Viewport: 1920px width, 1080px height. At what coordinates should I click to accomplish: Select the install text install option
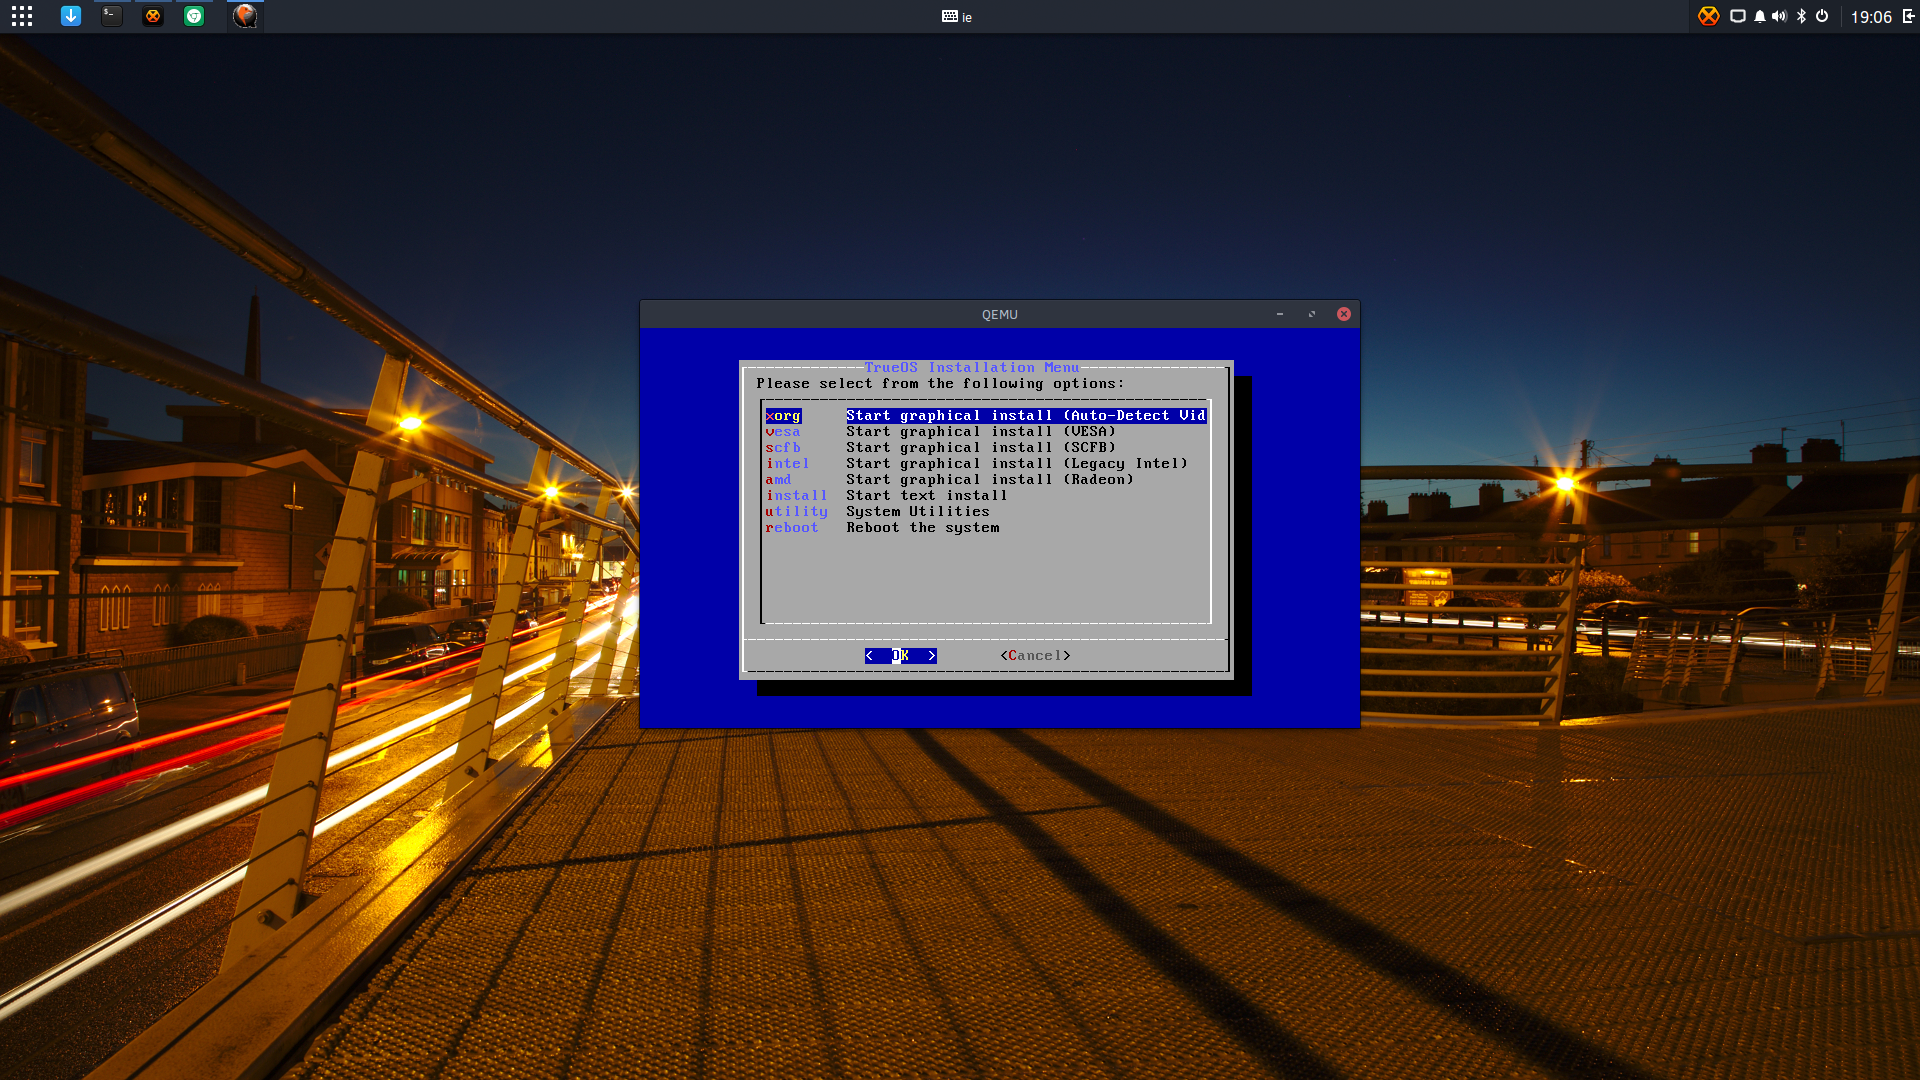click(886, 496)
